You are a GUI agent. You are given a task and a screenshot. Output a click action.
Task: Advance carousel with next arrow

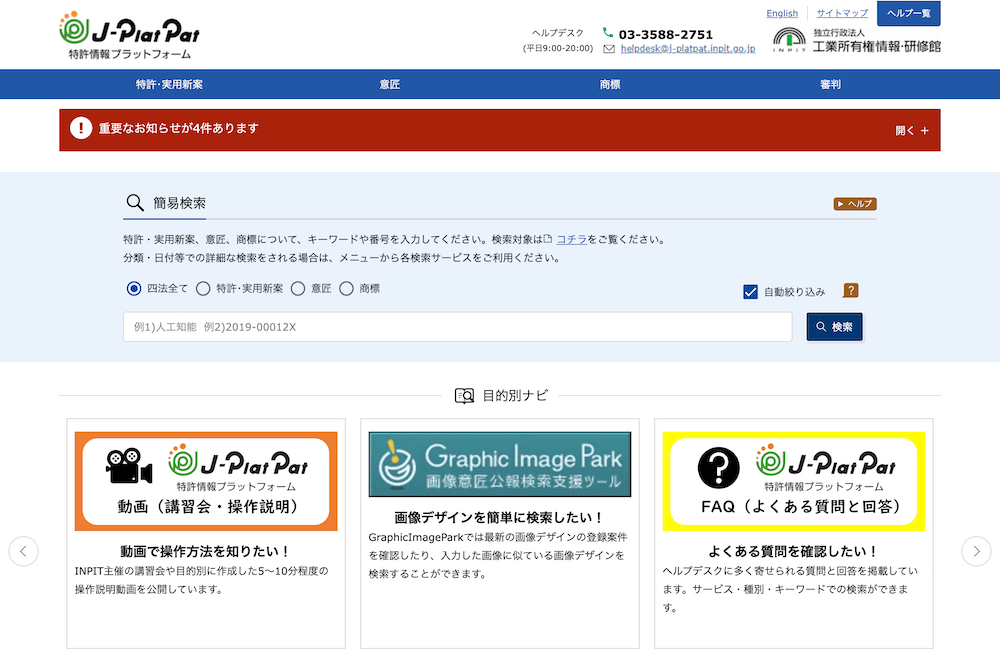[x=976, y=551]
